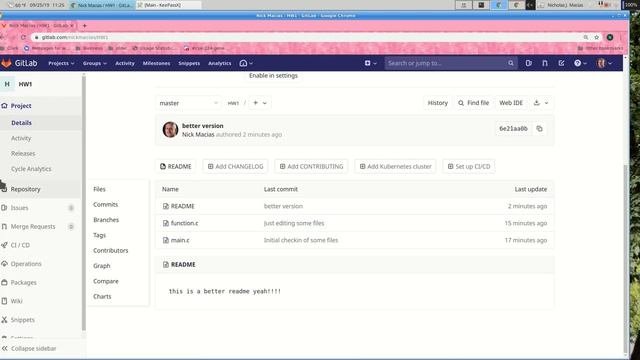The image size is (640, 360).
Task: Open the Issues icon in top navbar
Action: point(529,63)
